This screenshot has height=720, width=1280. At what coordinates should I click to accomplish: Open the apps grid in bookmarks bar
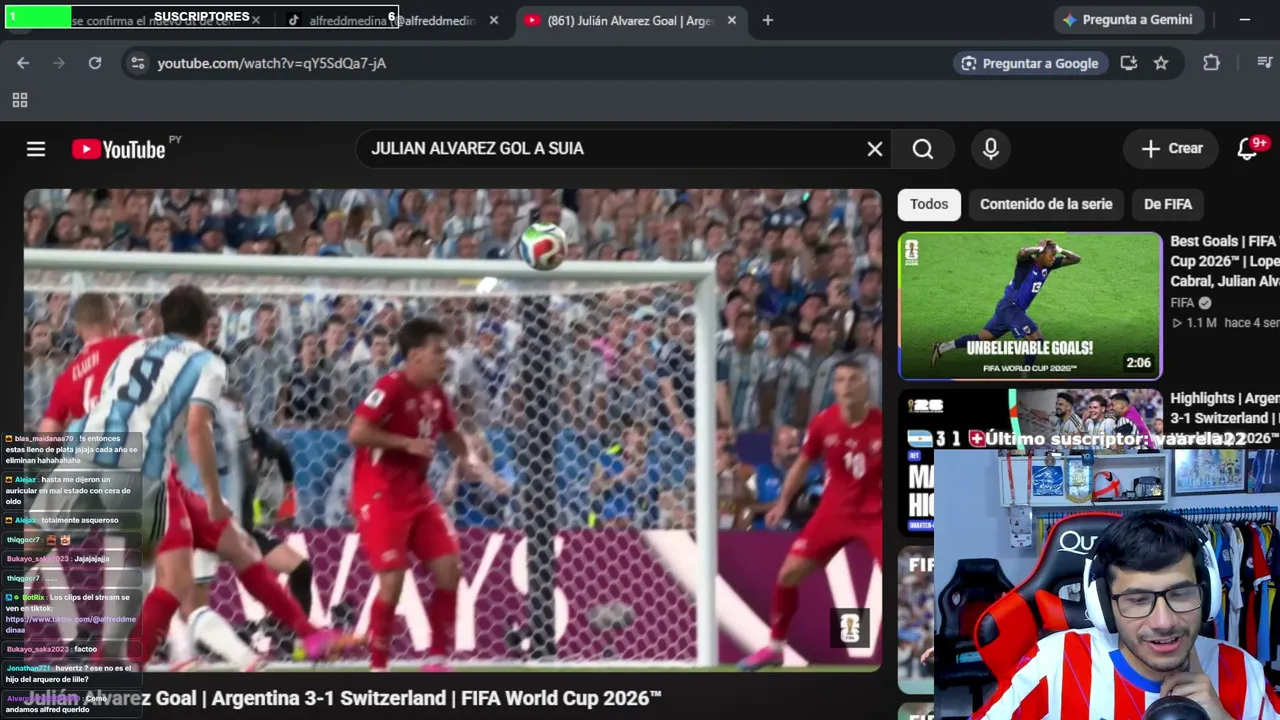[x=19, y=100]
